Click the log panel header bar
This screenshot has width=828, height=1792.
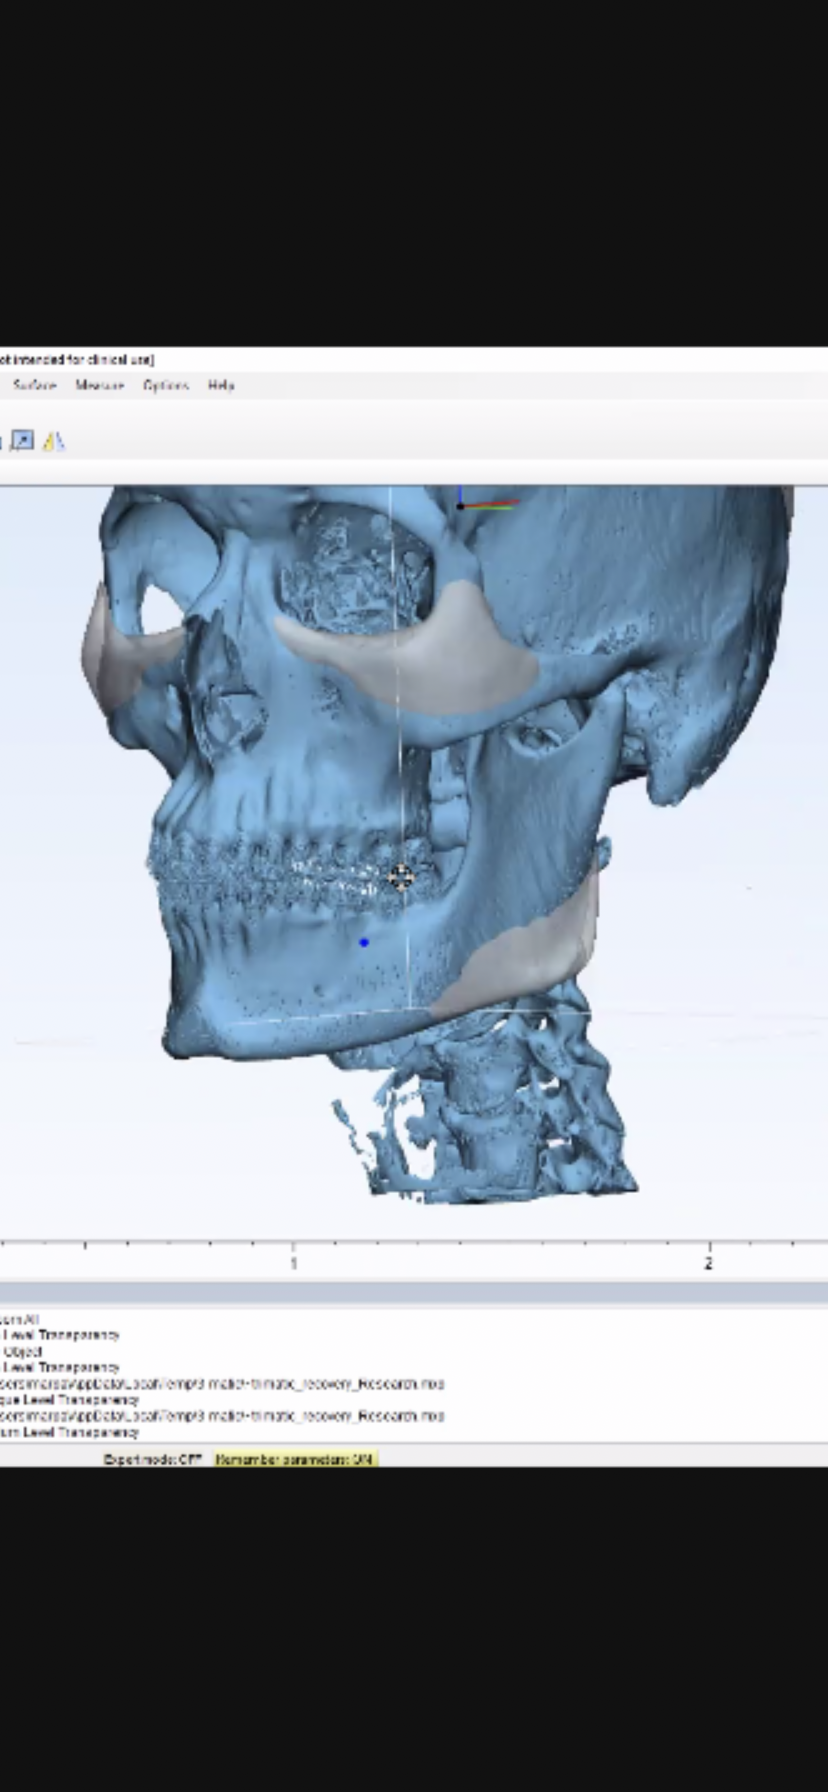pyautogui.click(x=414, y=1293)
